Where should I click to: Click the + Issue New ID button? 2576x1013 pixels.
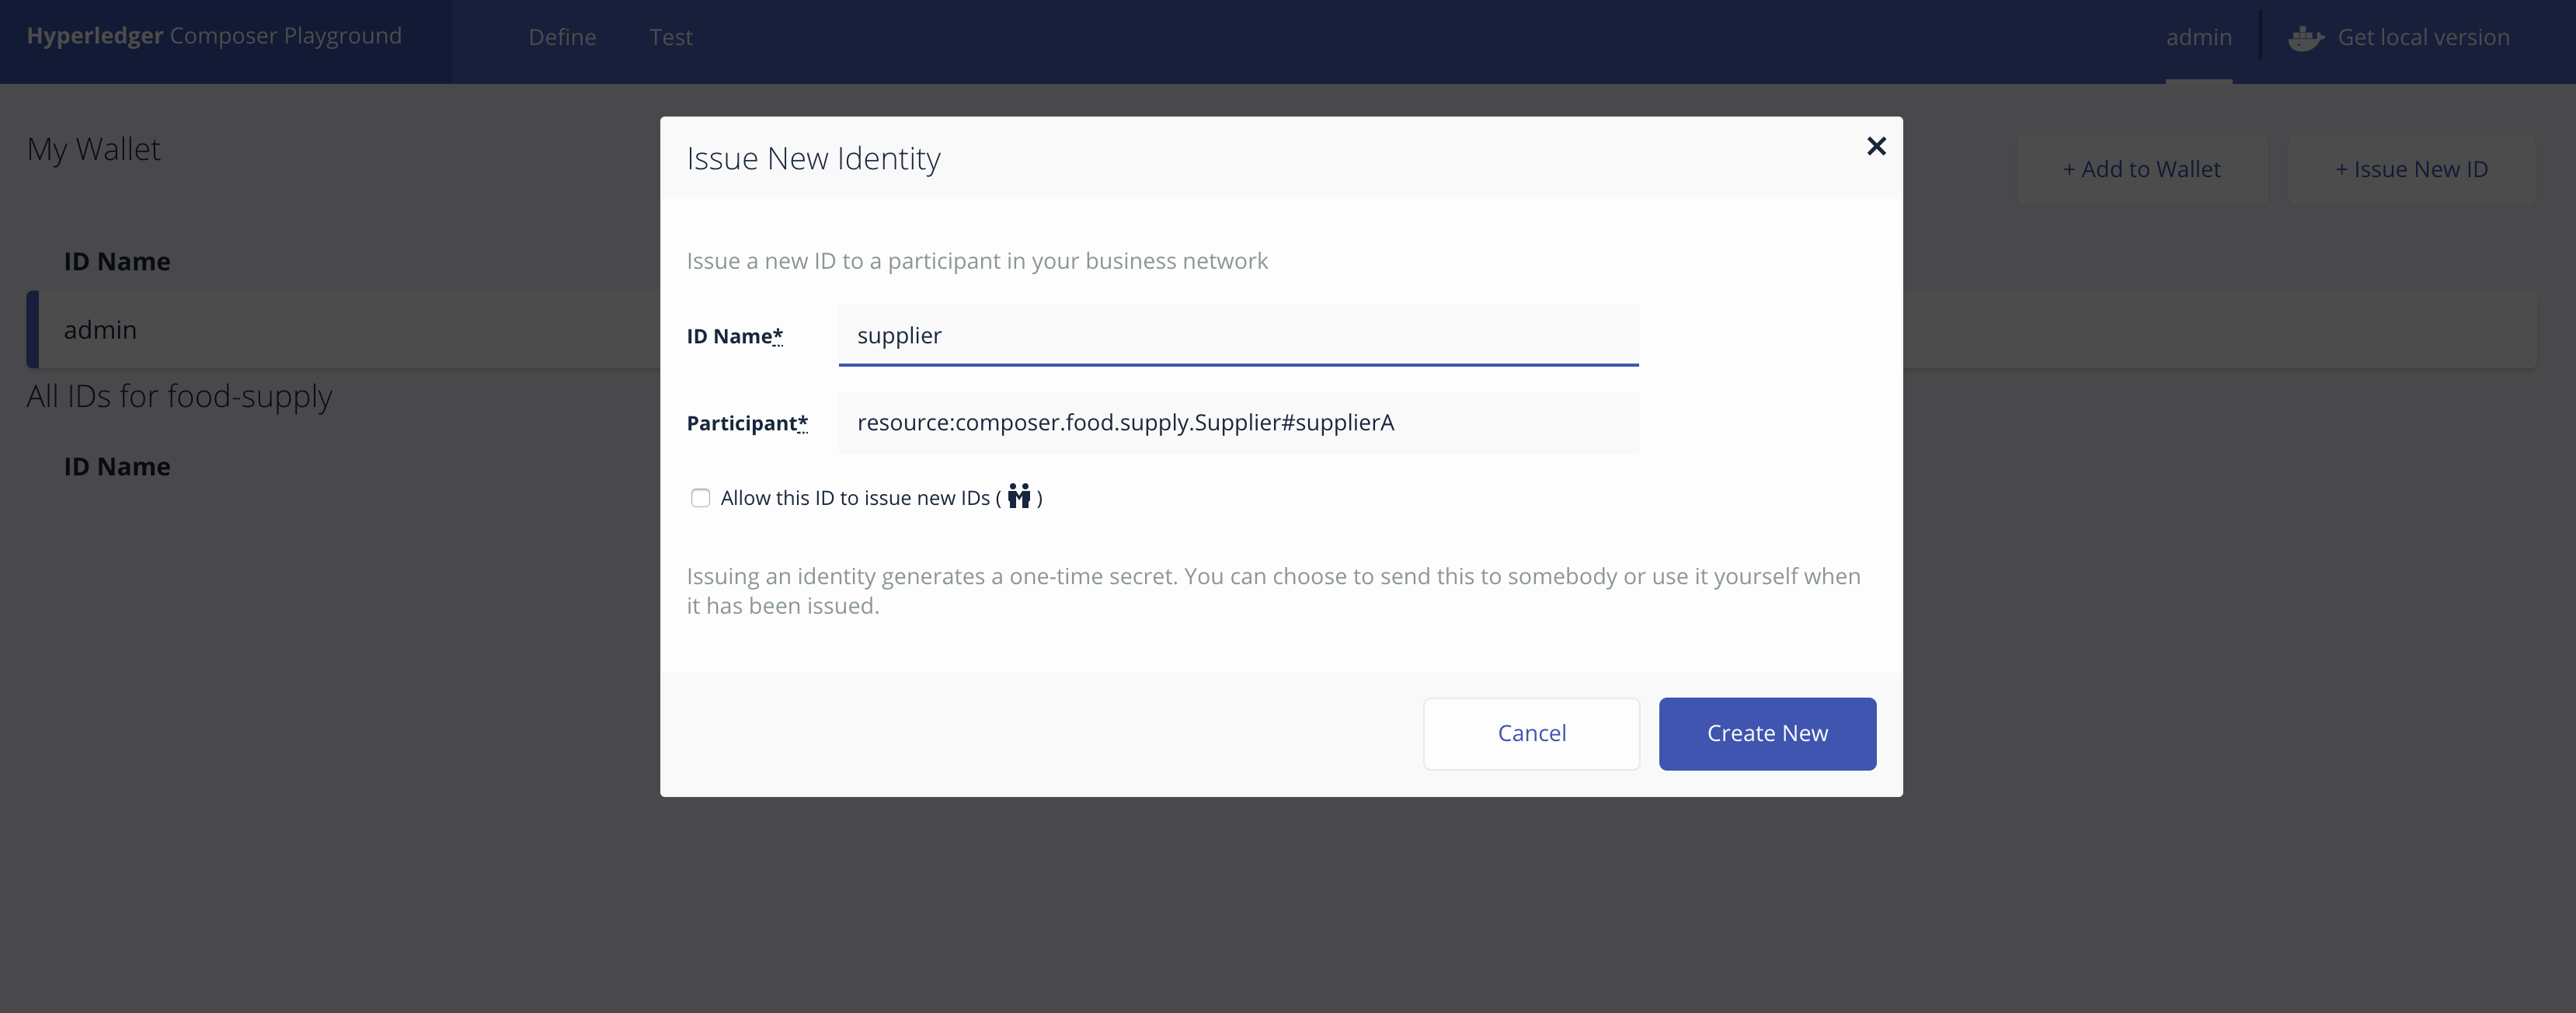(x=2411, y=170)
